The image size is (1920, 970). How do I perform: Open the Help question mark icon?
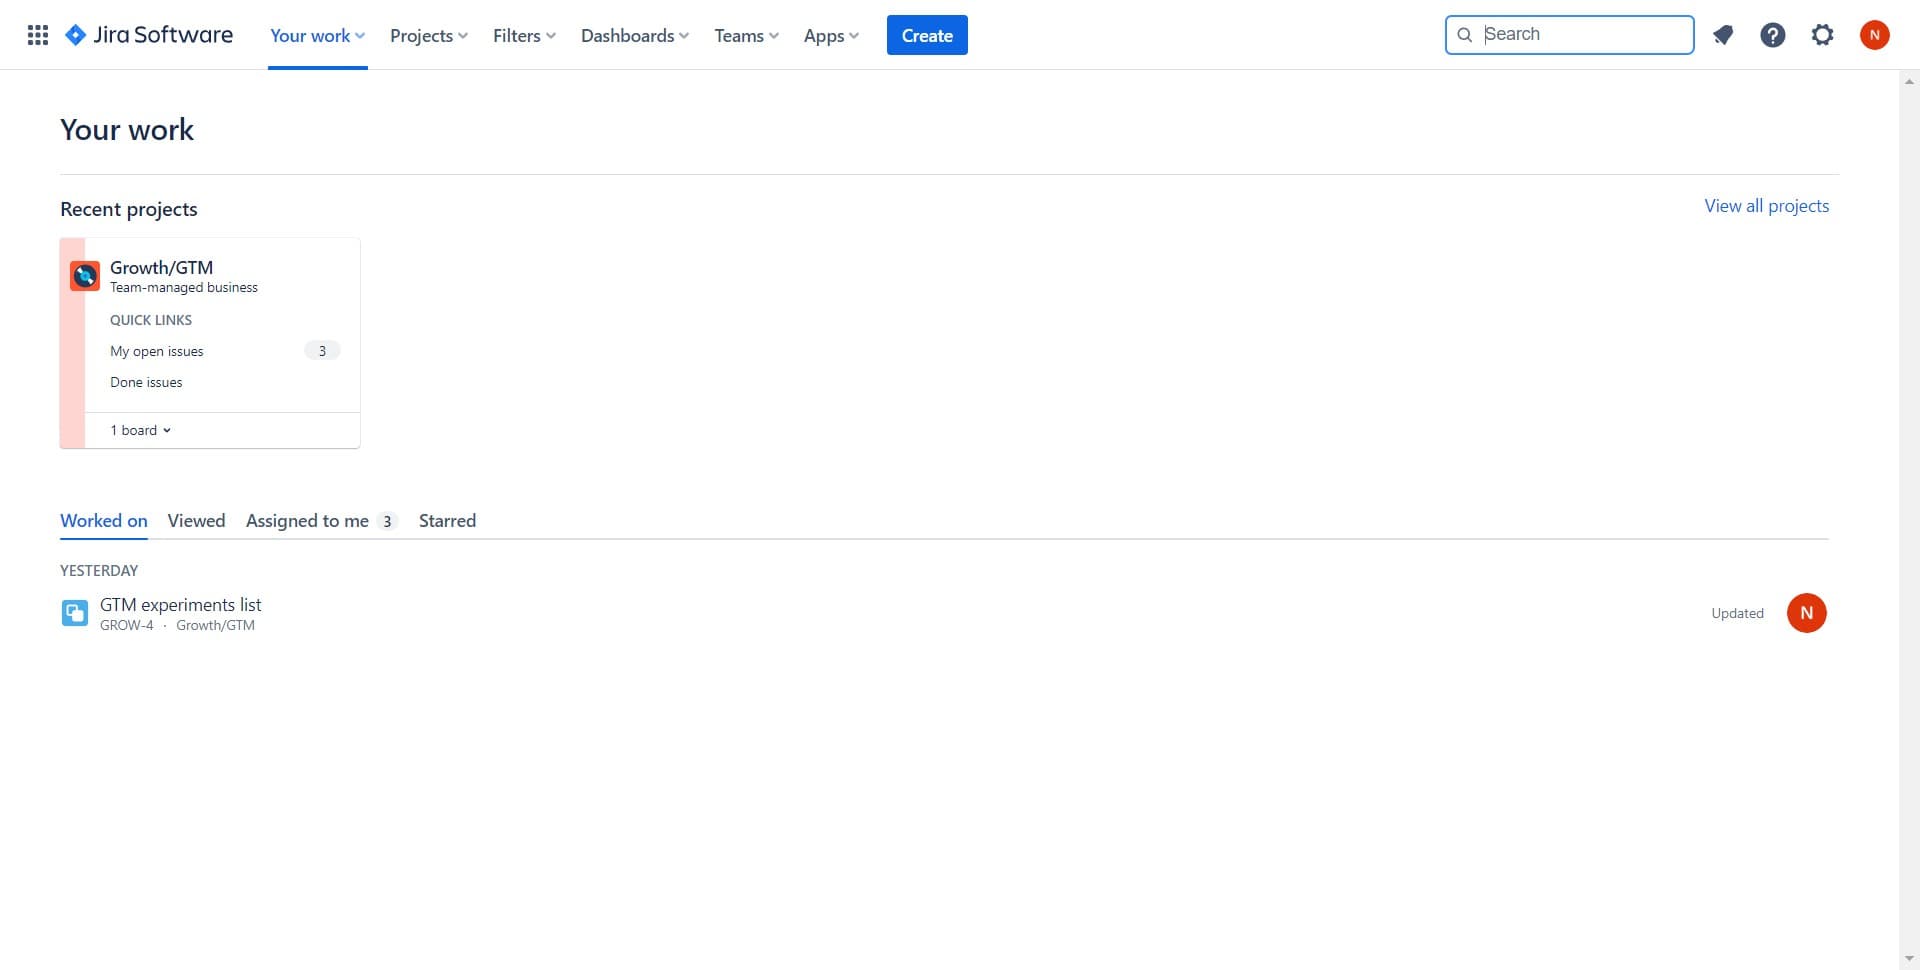[1772, 34]
